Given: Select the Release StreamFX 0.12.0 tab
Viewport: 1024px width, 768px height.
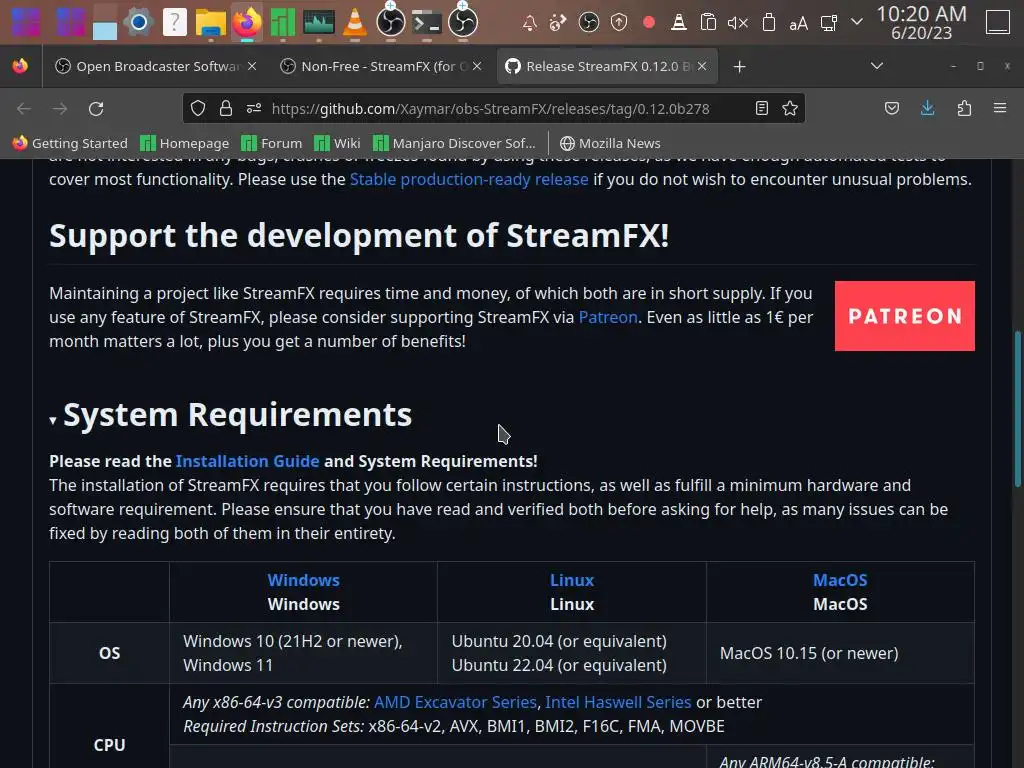Looking at the screenshot, I should tap(607, 66).
